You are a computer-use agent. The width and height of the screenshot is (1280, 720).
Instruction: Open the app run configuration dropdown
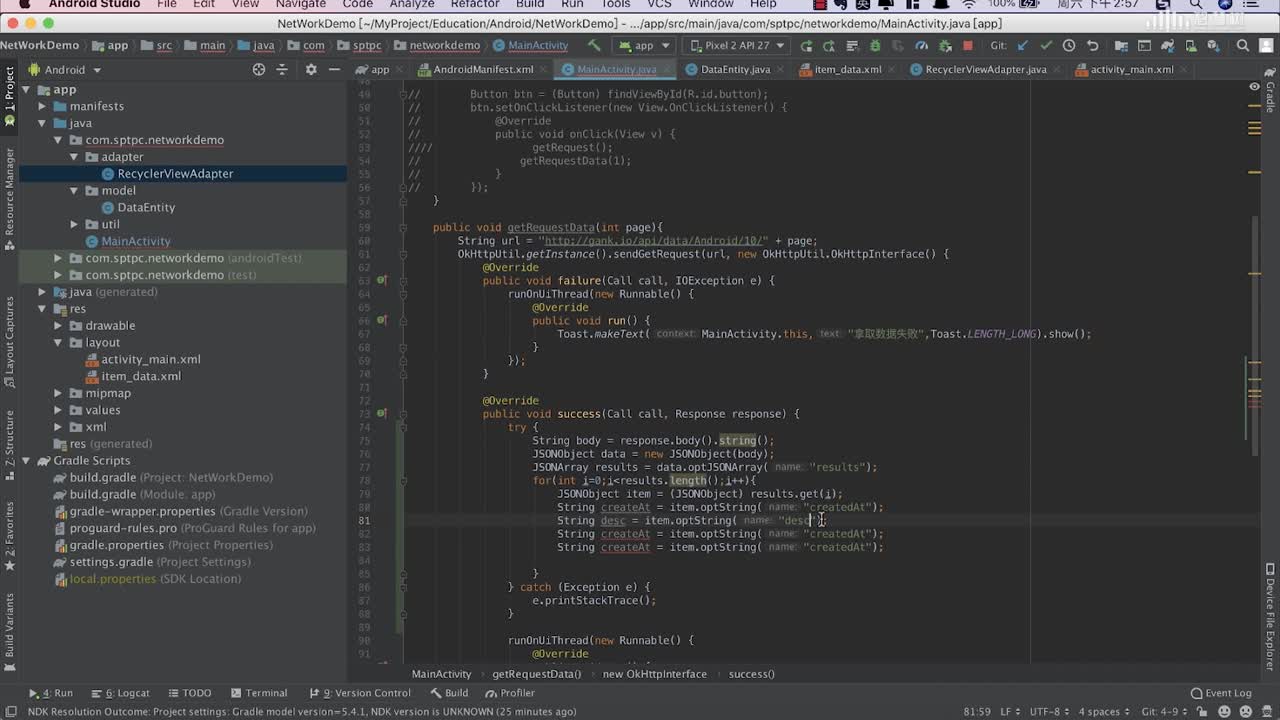(643, 45)
